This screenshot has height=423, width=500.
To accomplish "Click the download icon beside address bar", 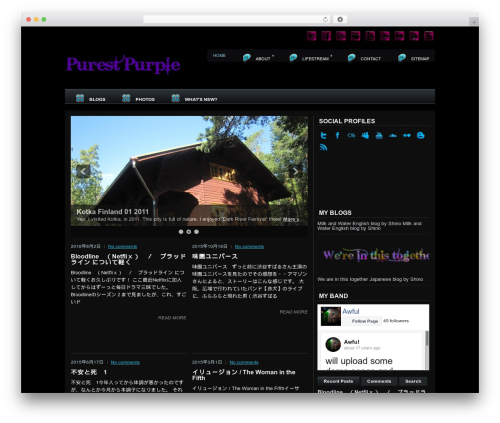I will tap(340, 19).
